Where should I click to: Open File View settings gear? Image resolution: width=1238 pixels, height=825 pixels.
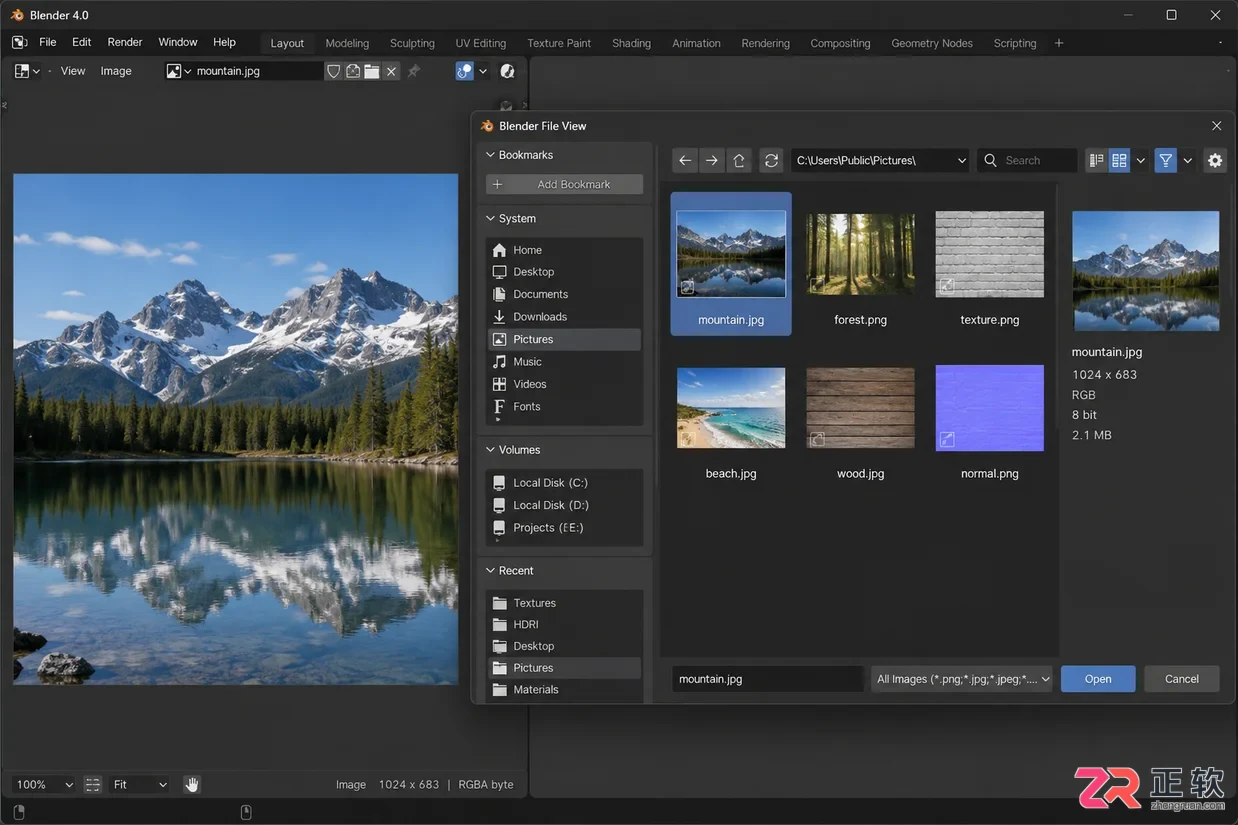point(1215,160)
